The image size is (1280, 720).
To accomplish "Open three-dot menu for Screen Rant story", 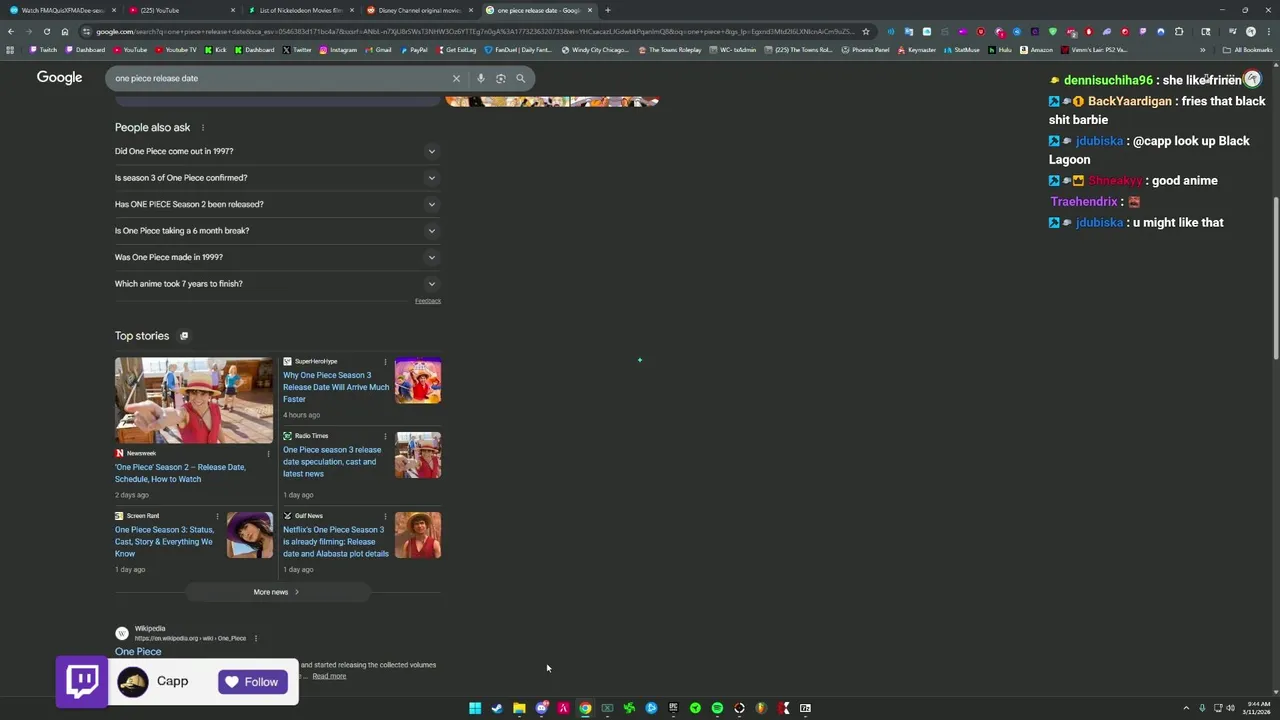I will (x=217, y=516).
